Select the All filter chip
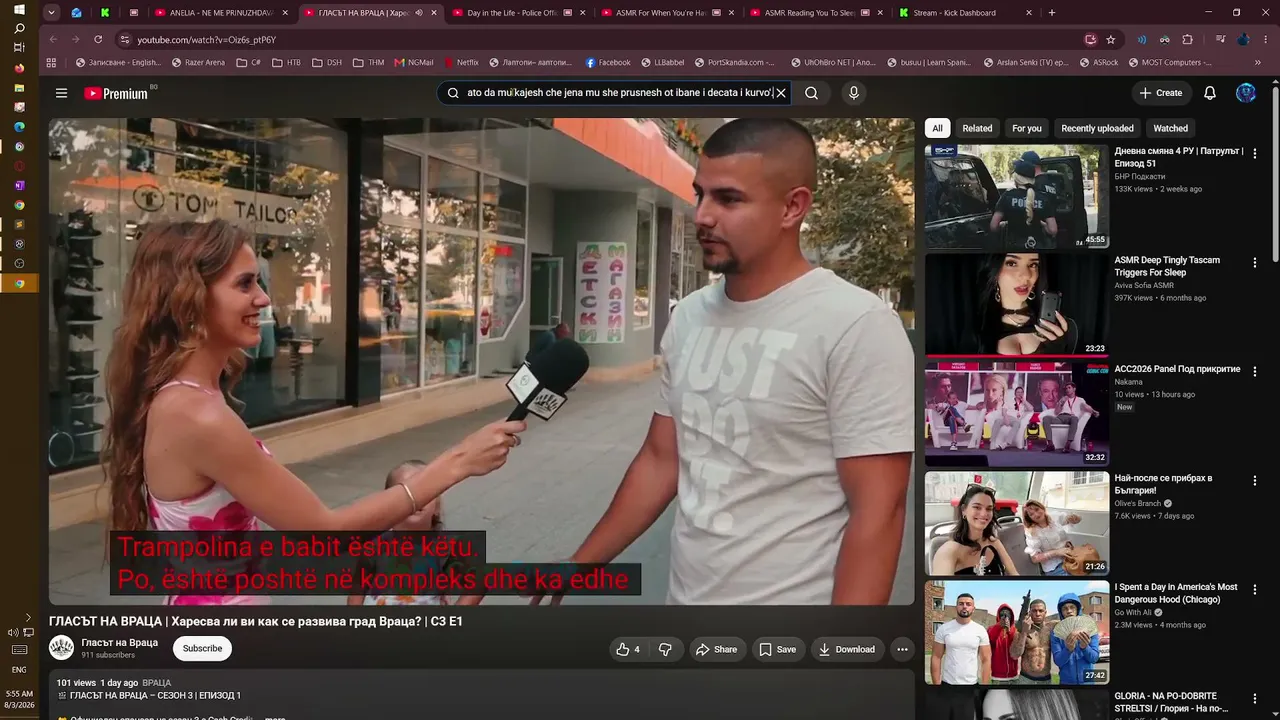 pyautogui.click(x=937, y=128)
